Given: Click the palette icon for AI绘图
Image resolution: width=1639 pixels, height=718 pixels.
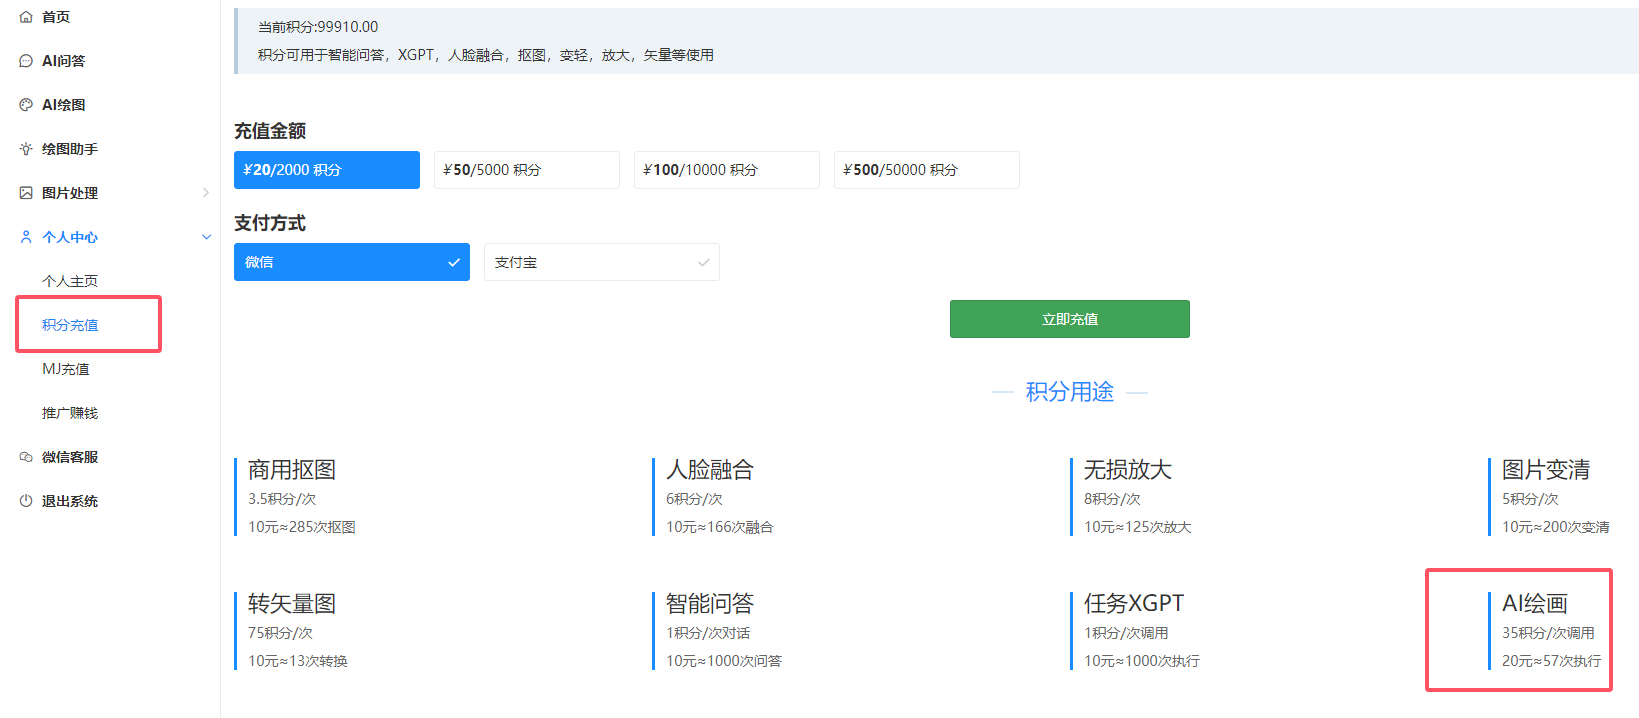Looking at the screenshot, I should pos(26,105).
